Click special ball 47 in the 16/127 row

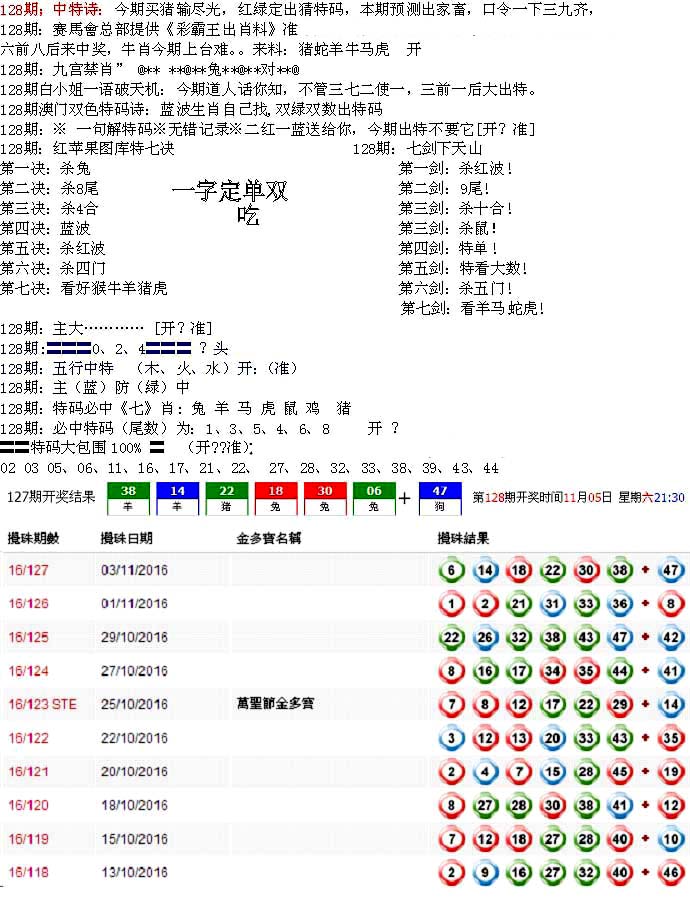pos(671,570)
